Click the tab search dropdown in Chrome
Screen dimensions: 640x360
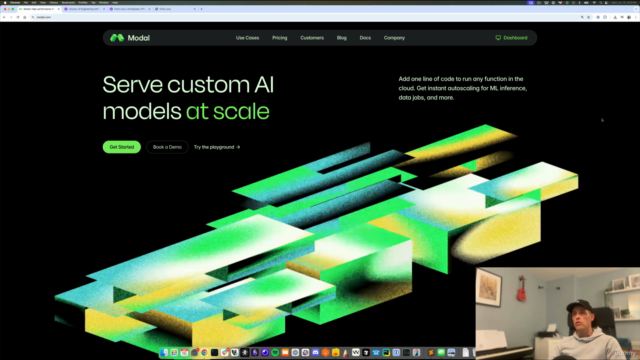(x=636, y=9)
